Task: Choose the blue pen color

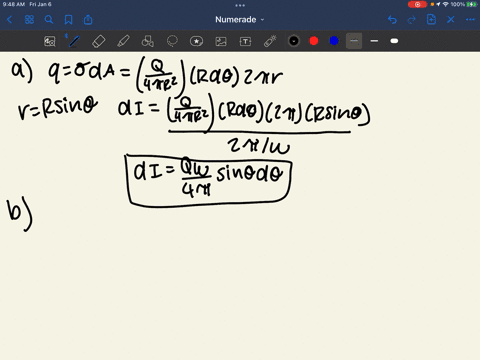Action: pos(334,41)
